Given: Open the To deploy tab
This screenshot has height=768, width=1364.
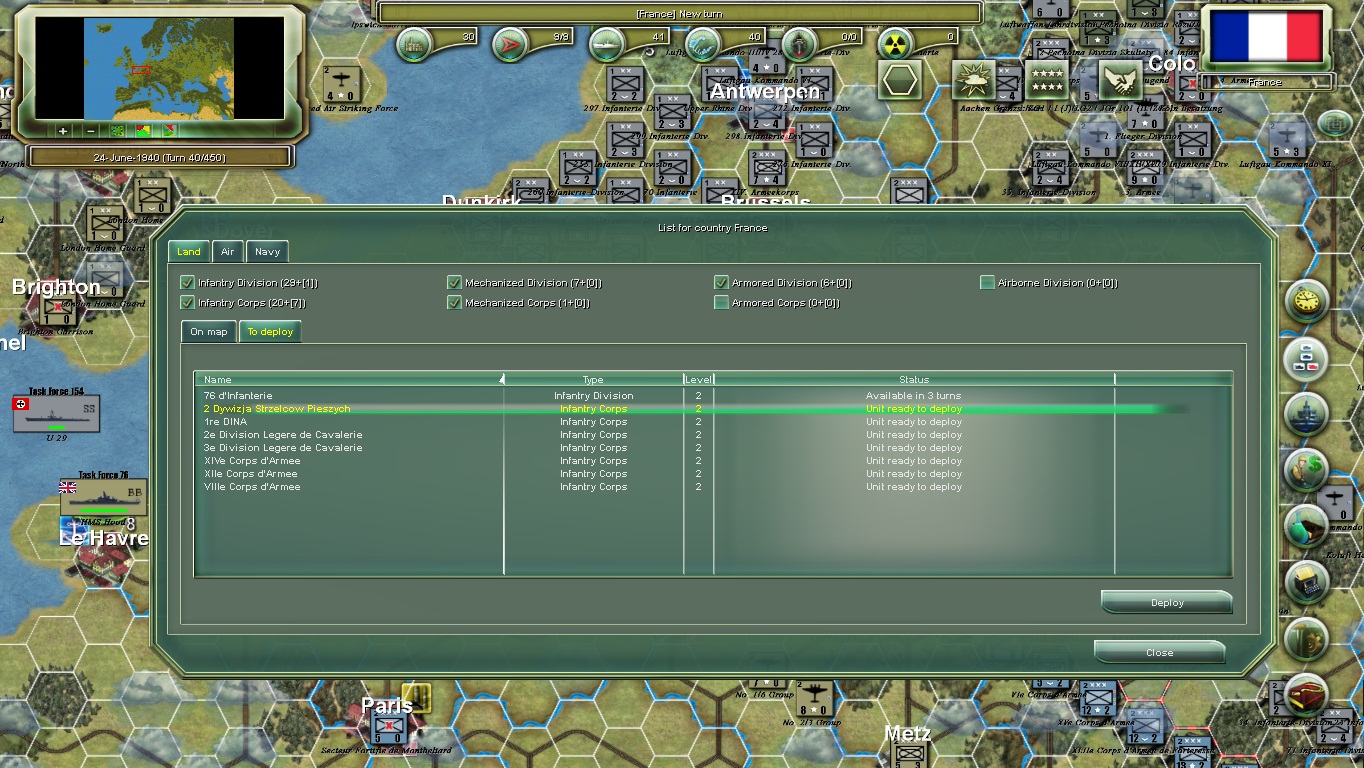Looking at the screenshot, I should point(270,332).
